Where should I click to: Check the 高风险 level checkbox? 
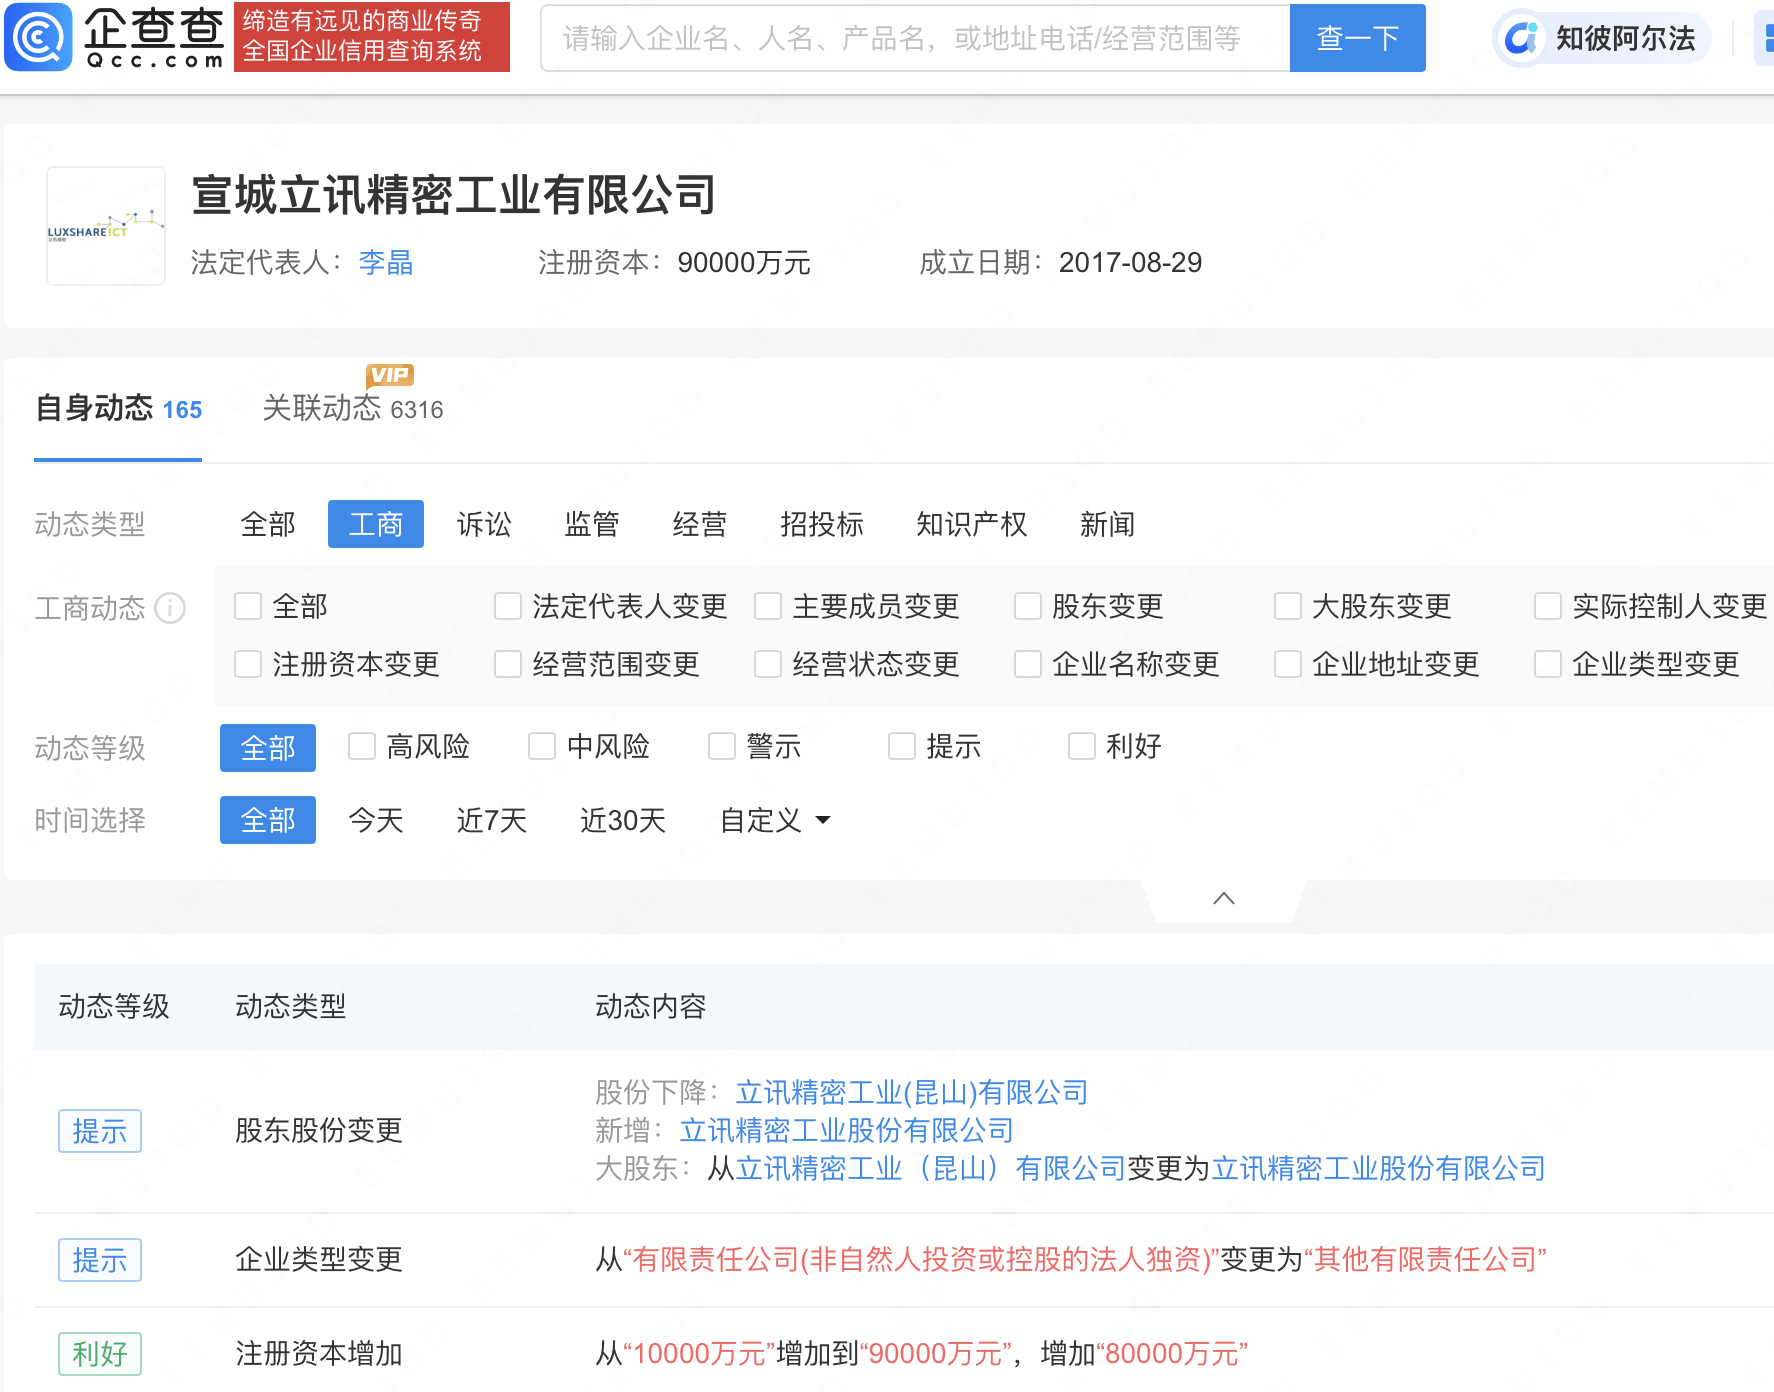click(x=362, y=746)
